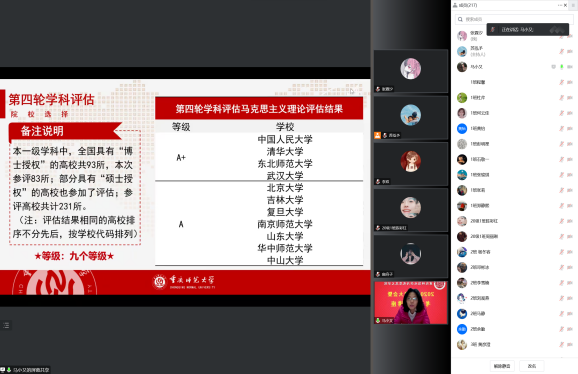Click the camera icon in 马小又's row
This screenshot has height=374, width=578.
click(x=570, y=67)
